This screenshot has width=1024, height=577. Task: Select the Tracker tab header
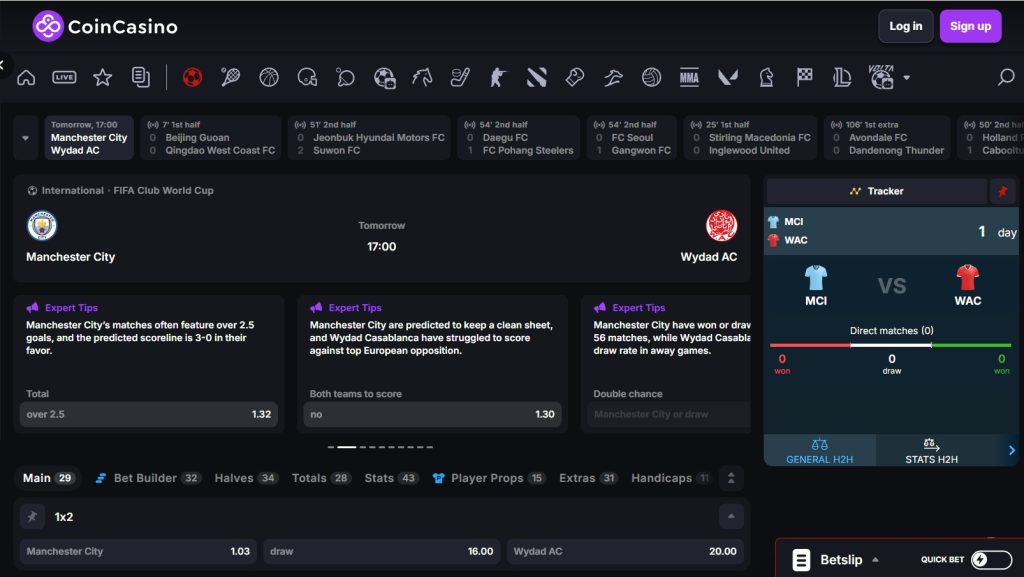pyautogui.click(x=876, y=191)
